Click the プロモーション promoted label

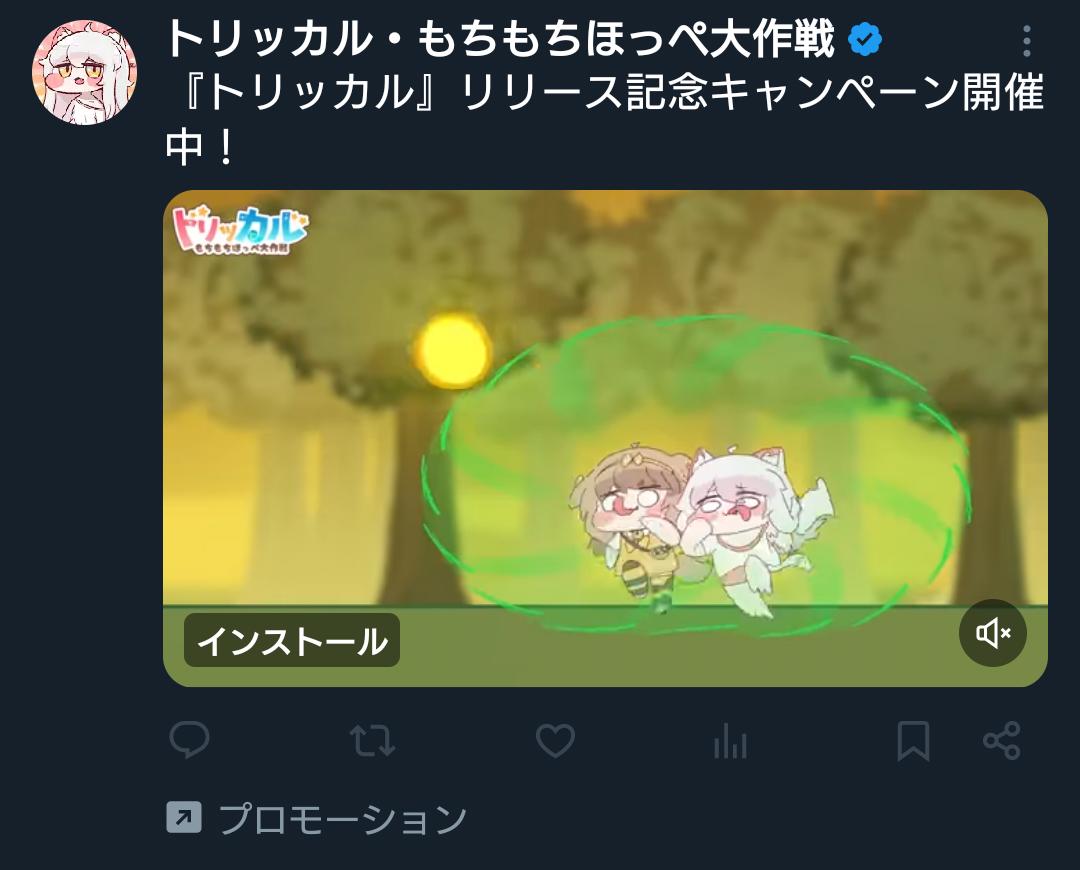coord(342,818)
